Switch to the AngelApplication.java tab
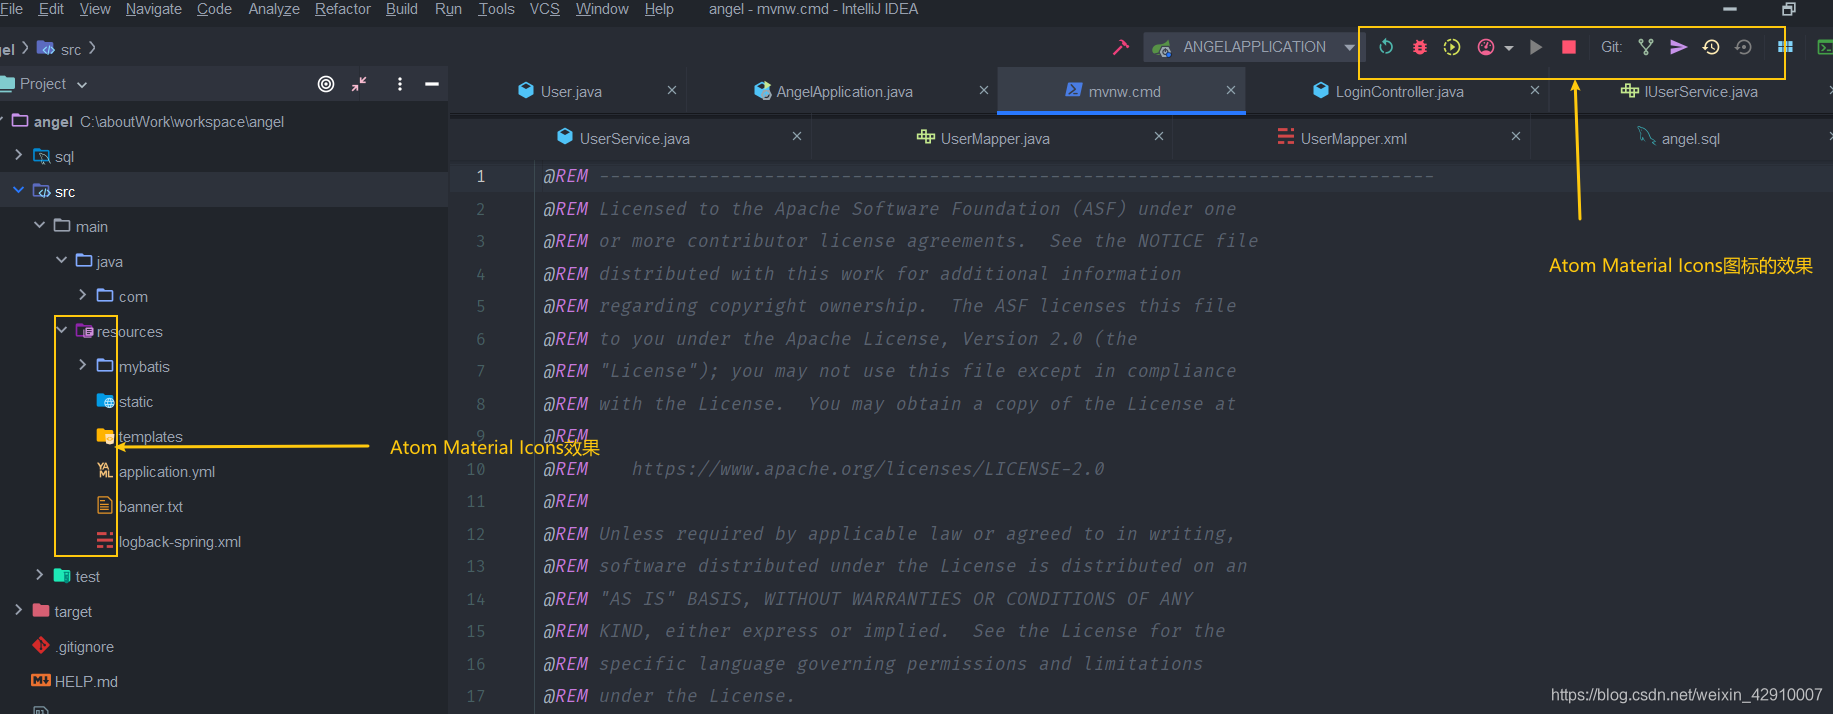This screenshot has height=714, width=1833. (844, 91)
